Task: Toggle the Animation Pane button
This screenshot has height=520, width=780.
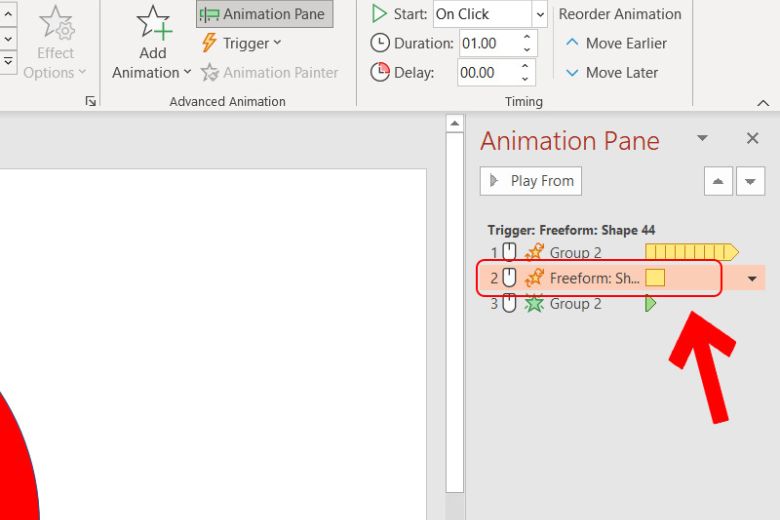Action: click(x=265, y=14)
